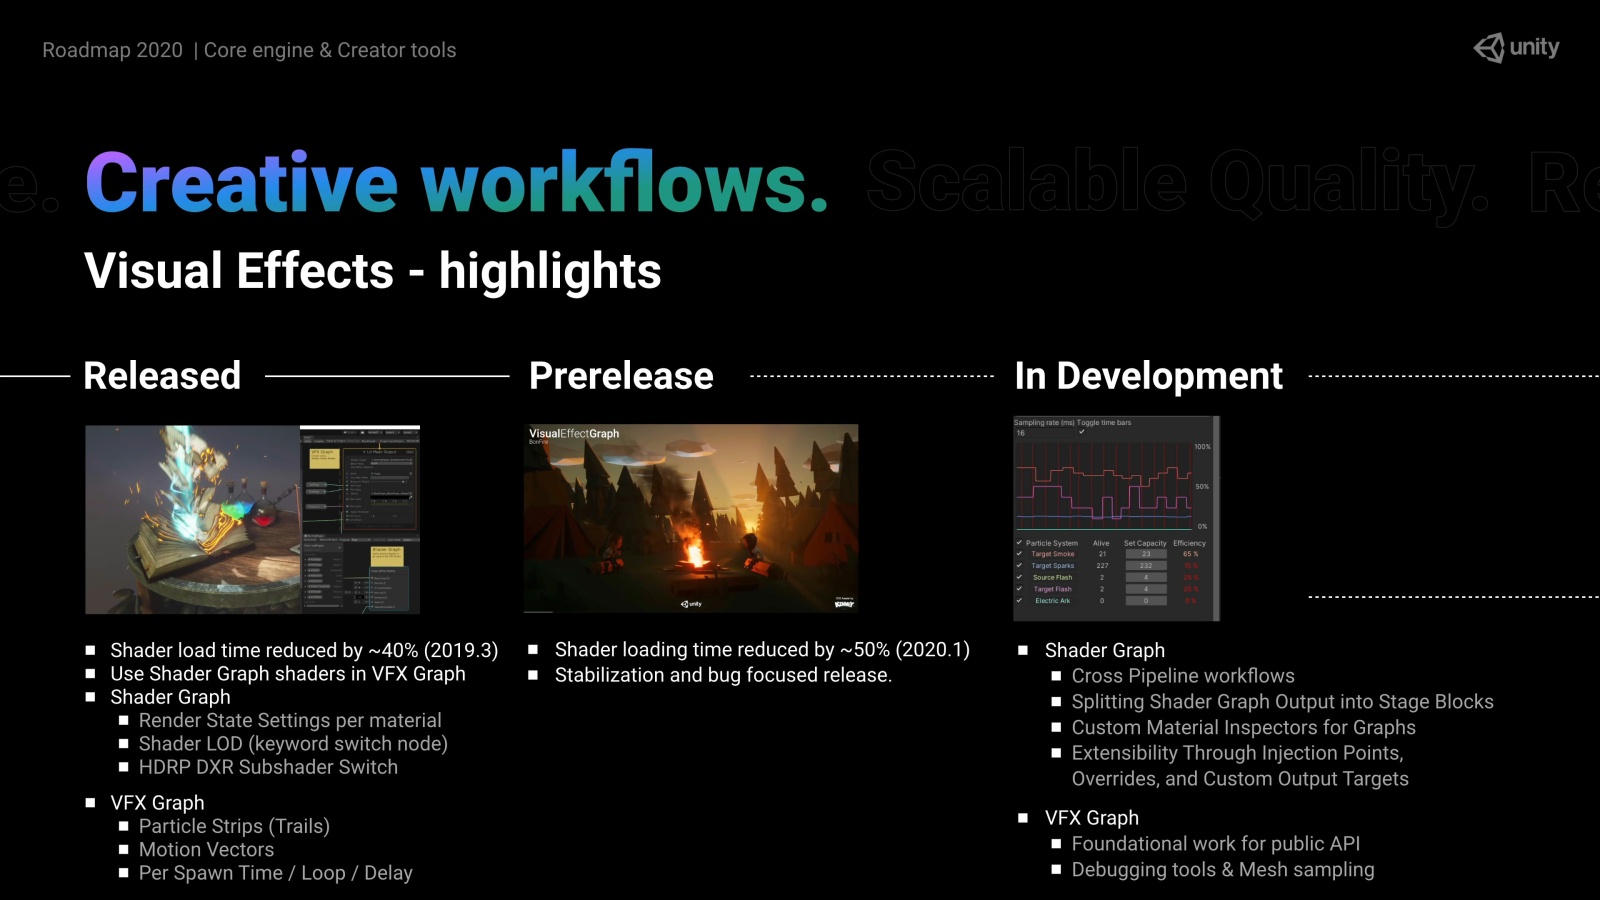Click the Set Capacity field for Target Flash

1146,589
